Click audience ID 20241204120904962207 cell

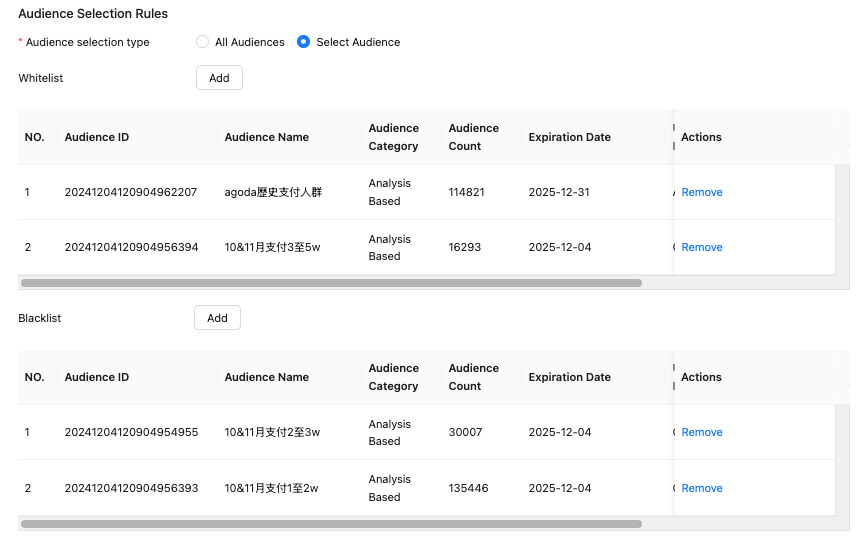pos(131,192)
